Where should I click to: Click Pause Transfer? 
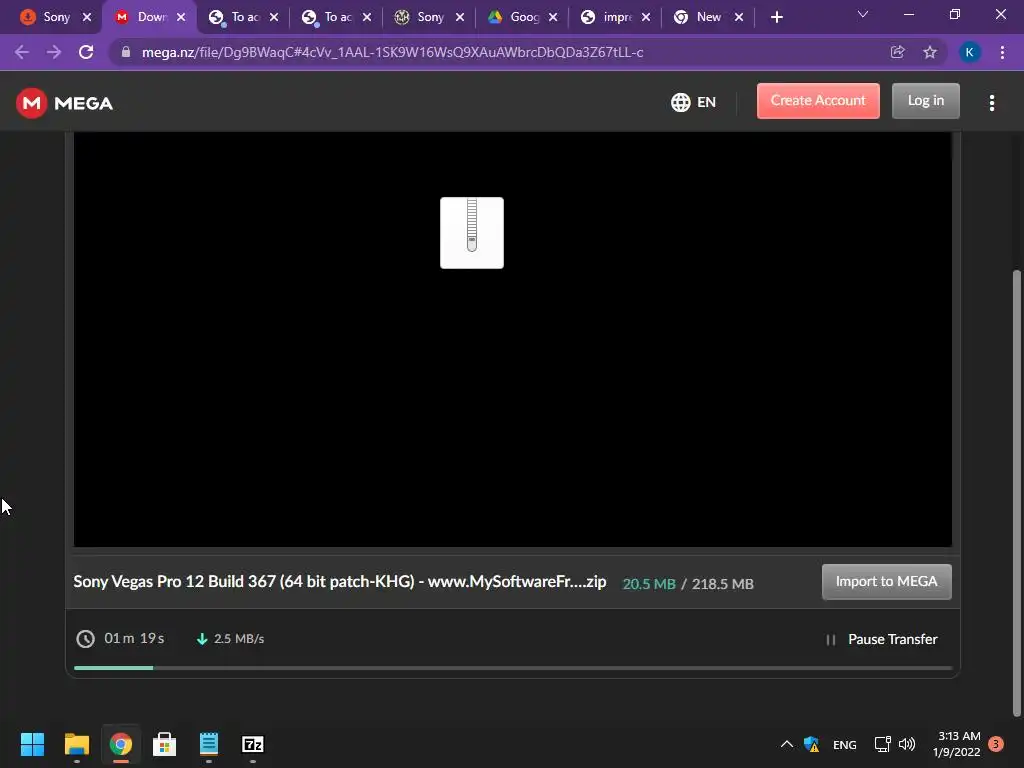pyautogui.click(x=882, y=639)
